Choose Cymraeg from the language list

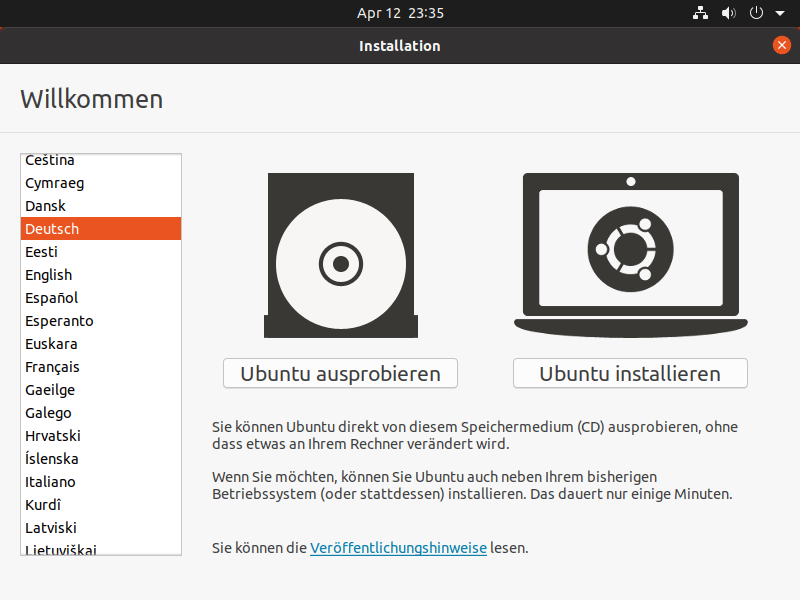click(x=55, y=183)
